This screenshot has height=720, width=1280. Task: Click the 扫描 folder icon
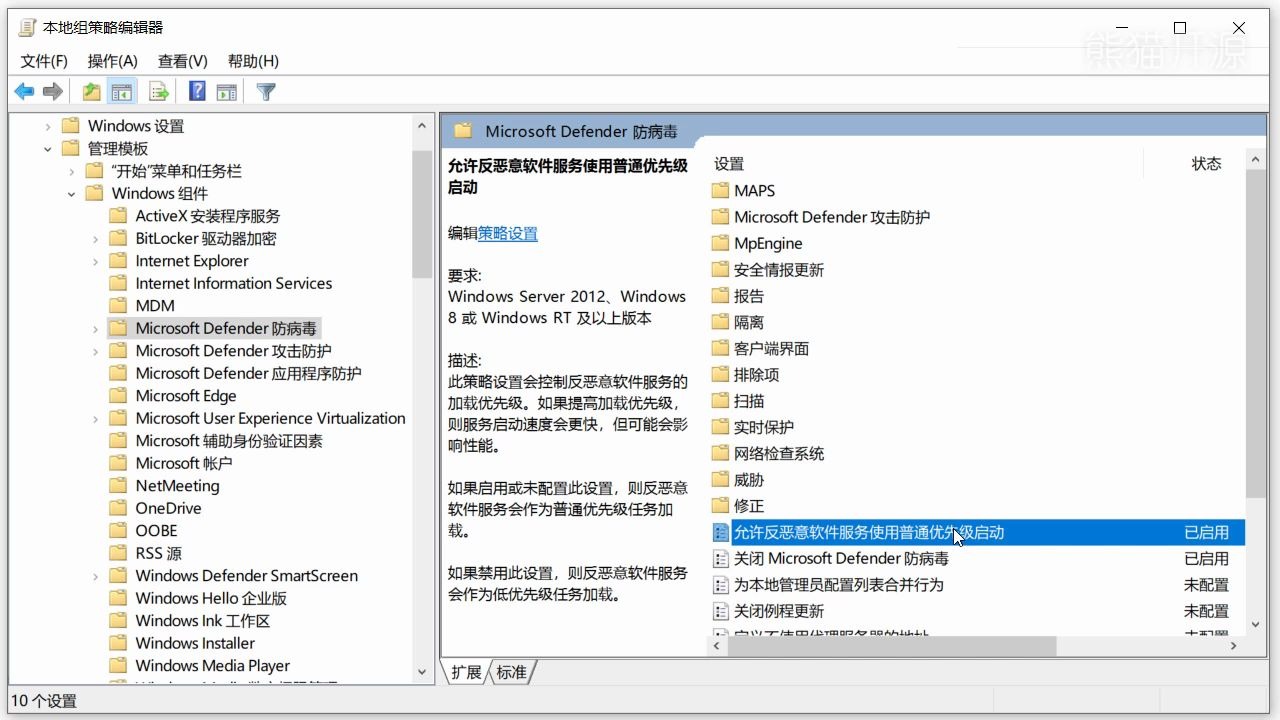(x=720, y=401)
